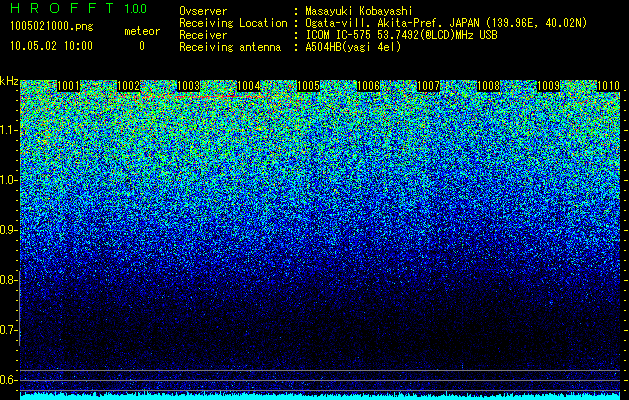
Task: Click the 1.0.0 version number
Action: point(136,9)
